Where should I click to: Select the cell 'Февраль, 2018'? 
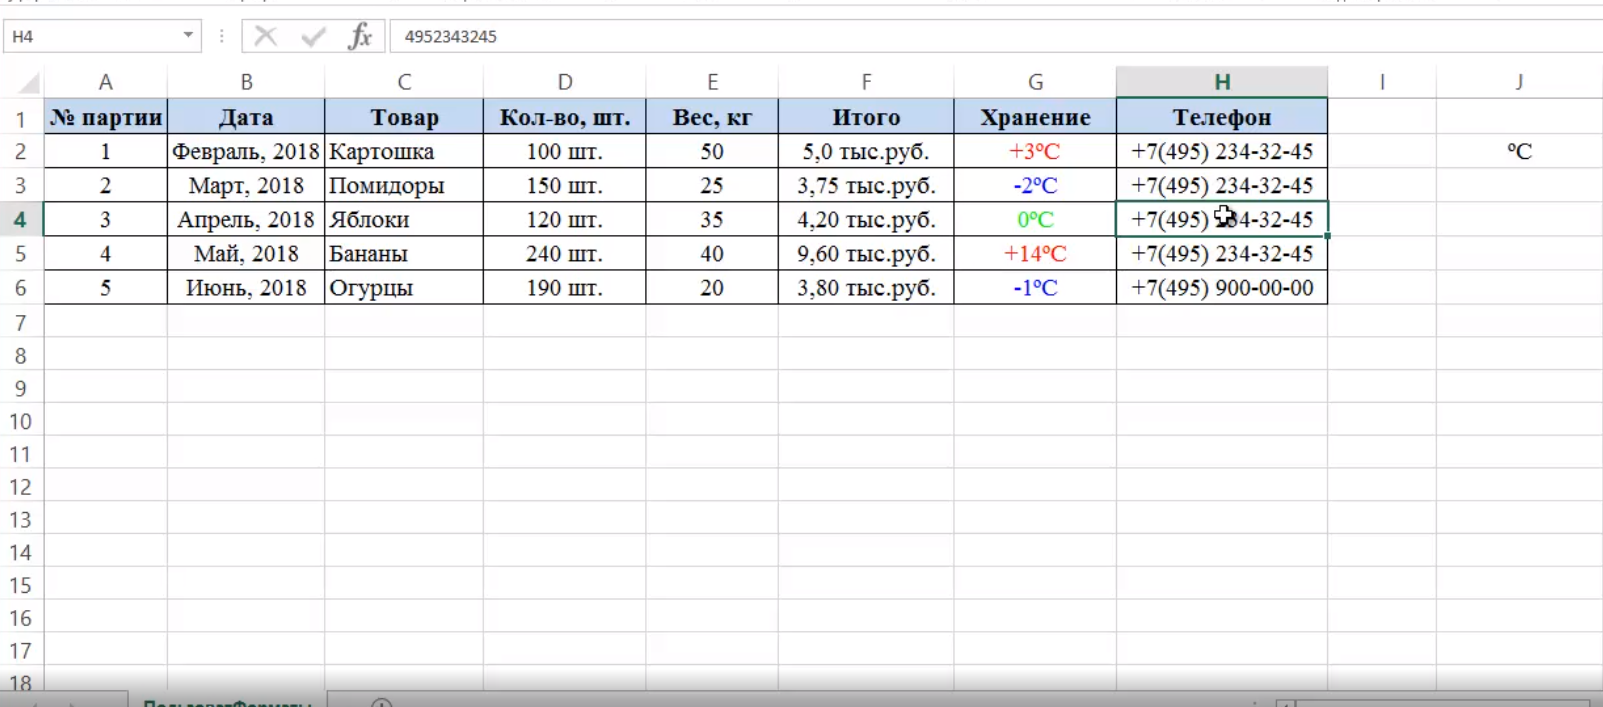point(246,151)
